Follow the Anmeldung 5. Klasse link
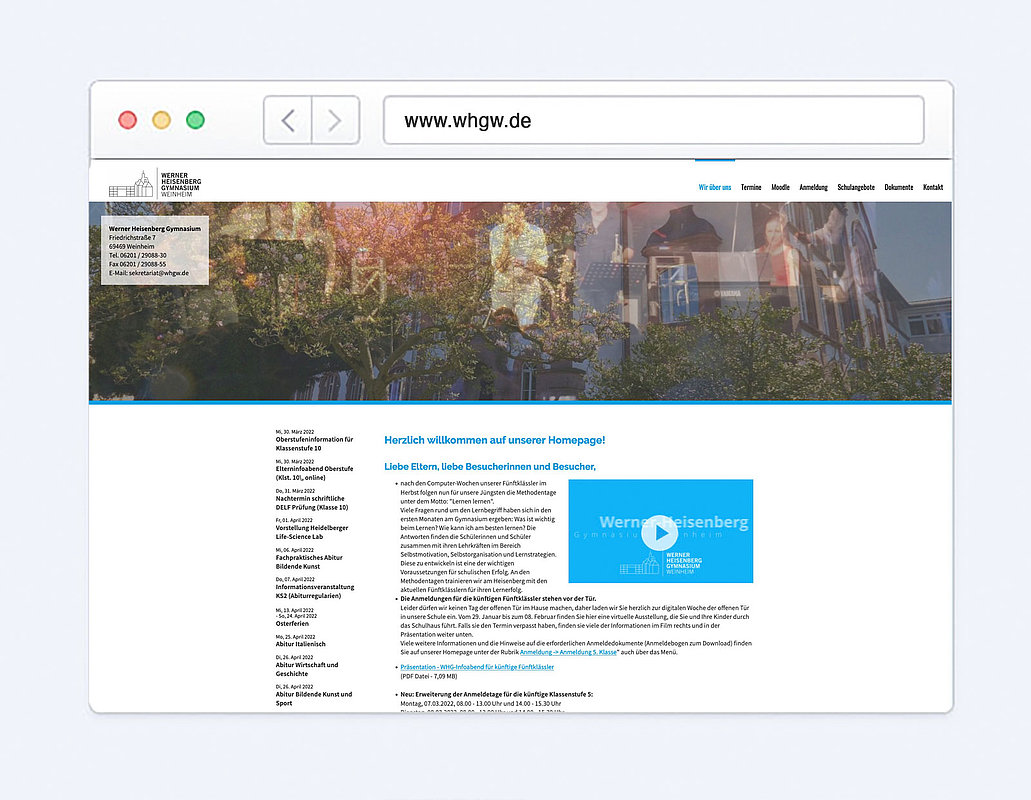 point(569,652)
